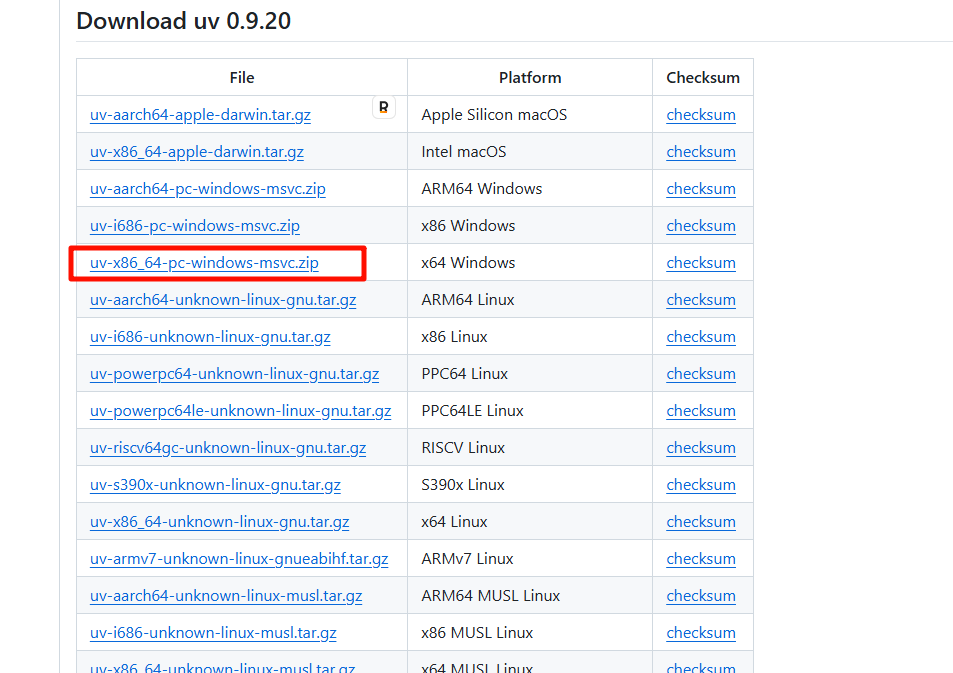Open uv-aarch64-unknown-linux-gnu.tar.gz link
The image size is (953, 673).
(222, 300)
